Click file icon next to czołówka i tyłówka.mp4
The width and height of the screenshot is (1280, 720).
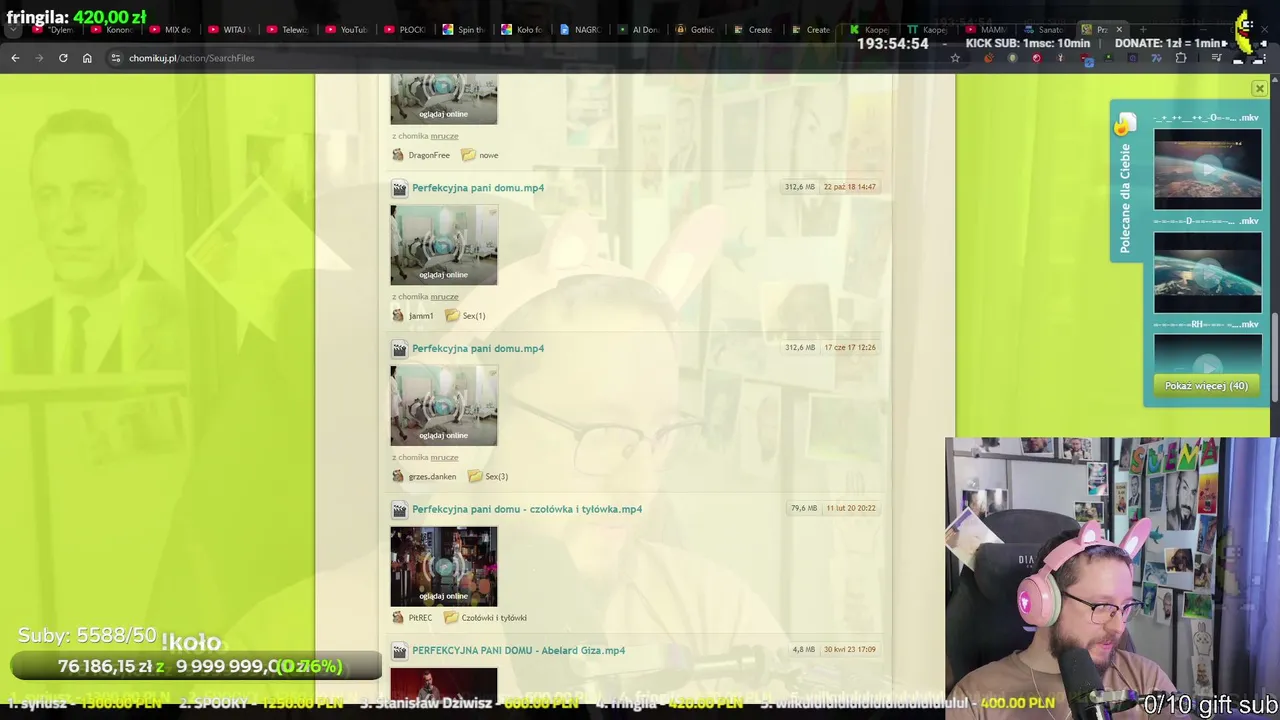pos(399,510)
